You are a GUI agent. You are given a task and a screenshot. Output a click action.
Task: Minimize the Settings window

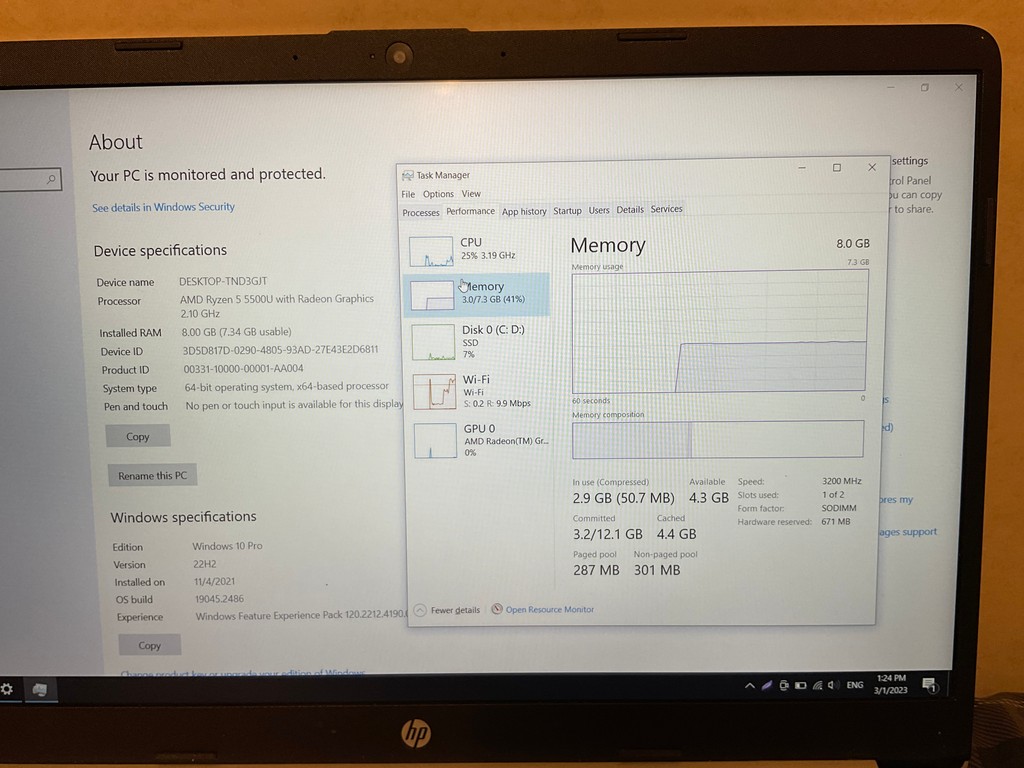coord(891,88)
